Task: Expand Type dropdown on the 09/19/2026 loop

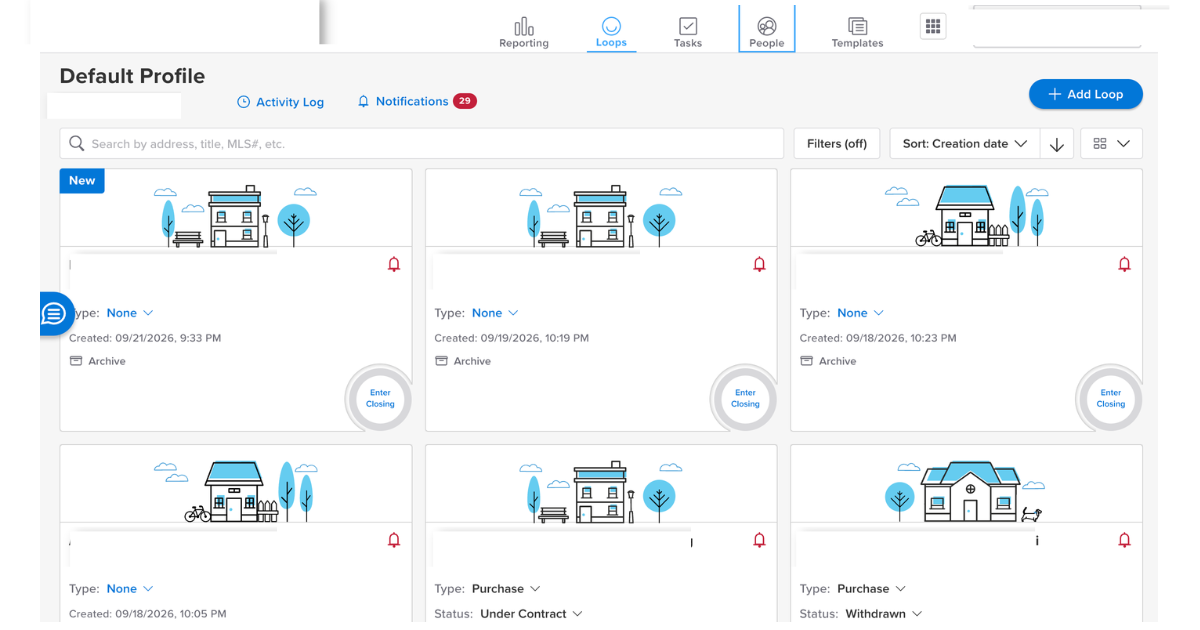Action: [x=495, y=313]
